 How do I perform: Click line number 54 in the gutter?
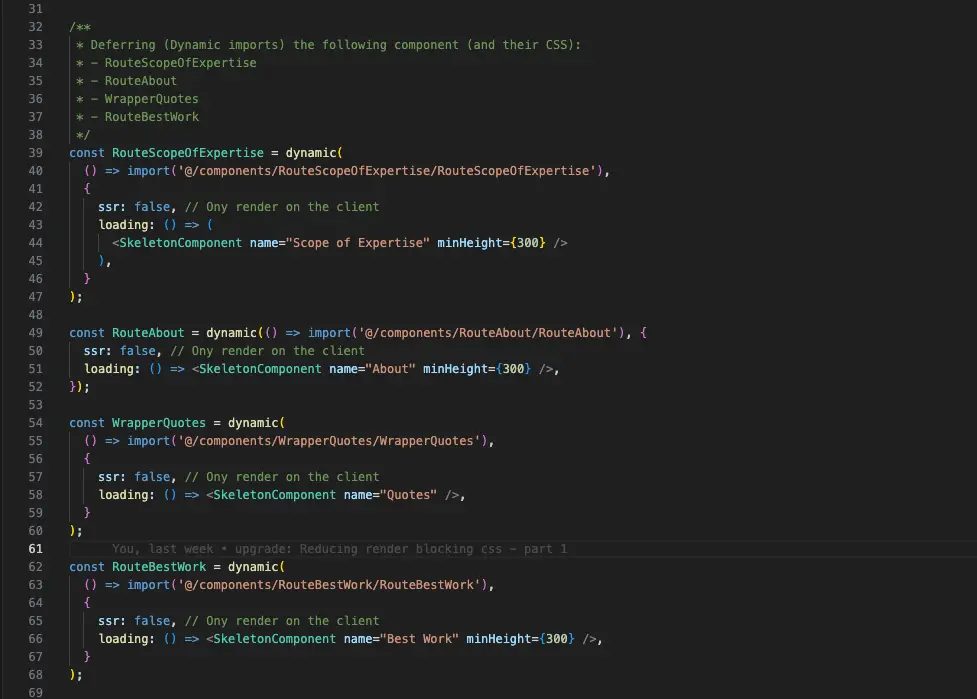click(36, 423)
